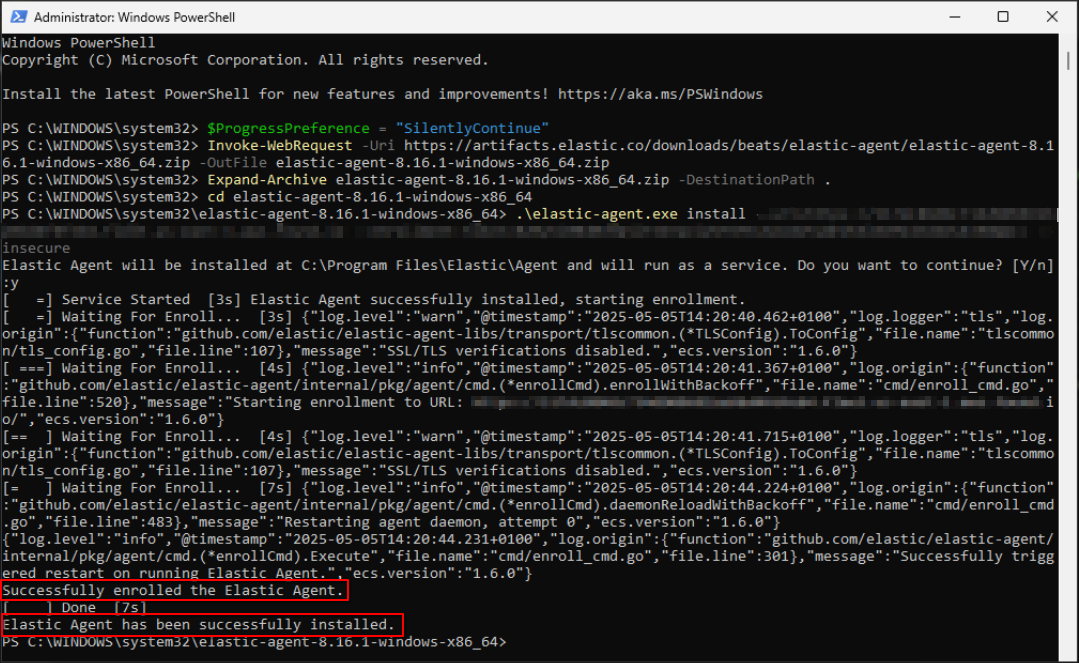
Task: Click the scrollbar up arrow
Action: click(1069, 43)
